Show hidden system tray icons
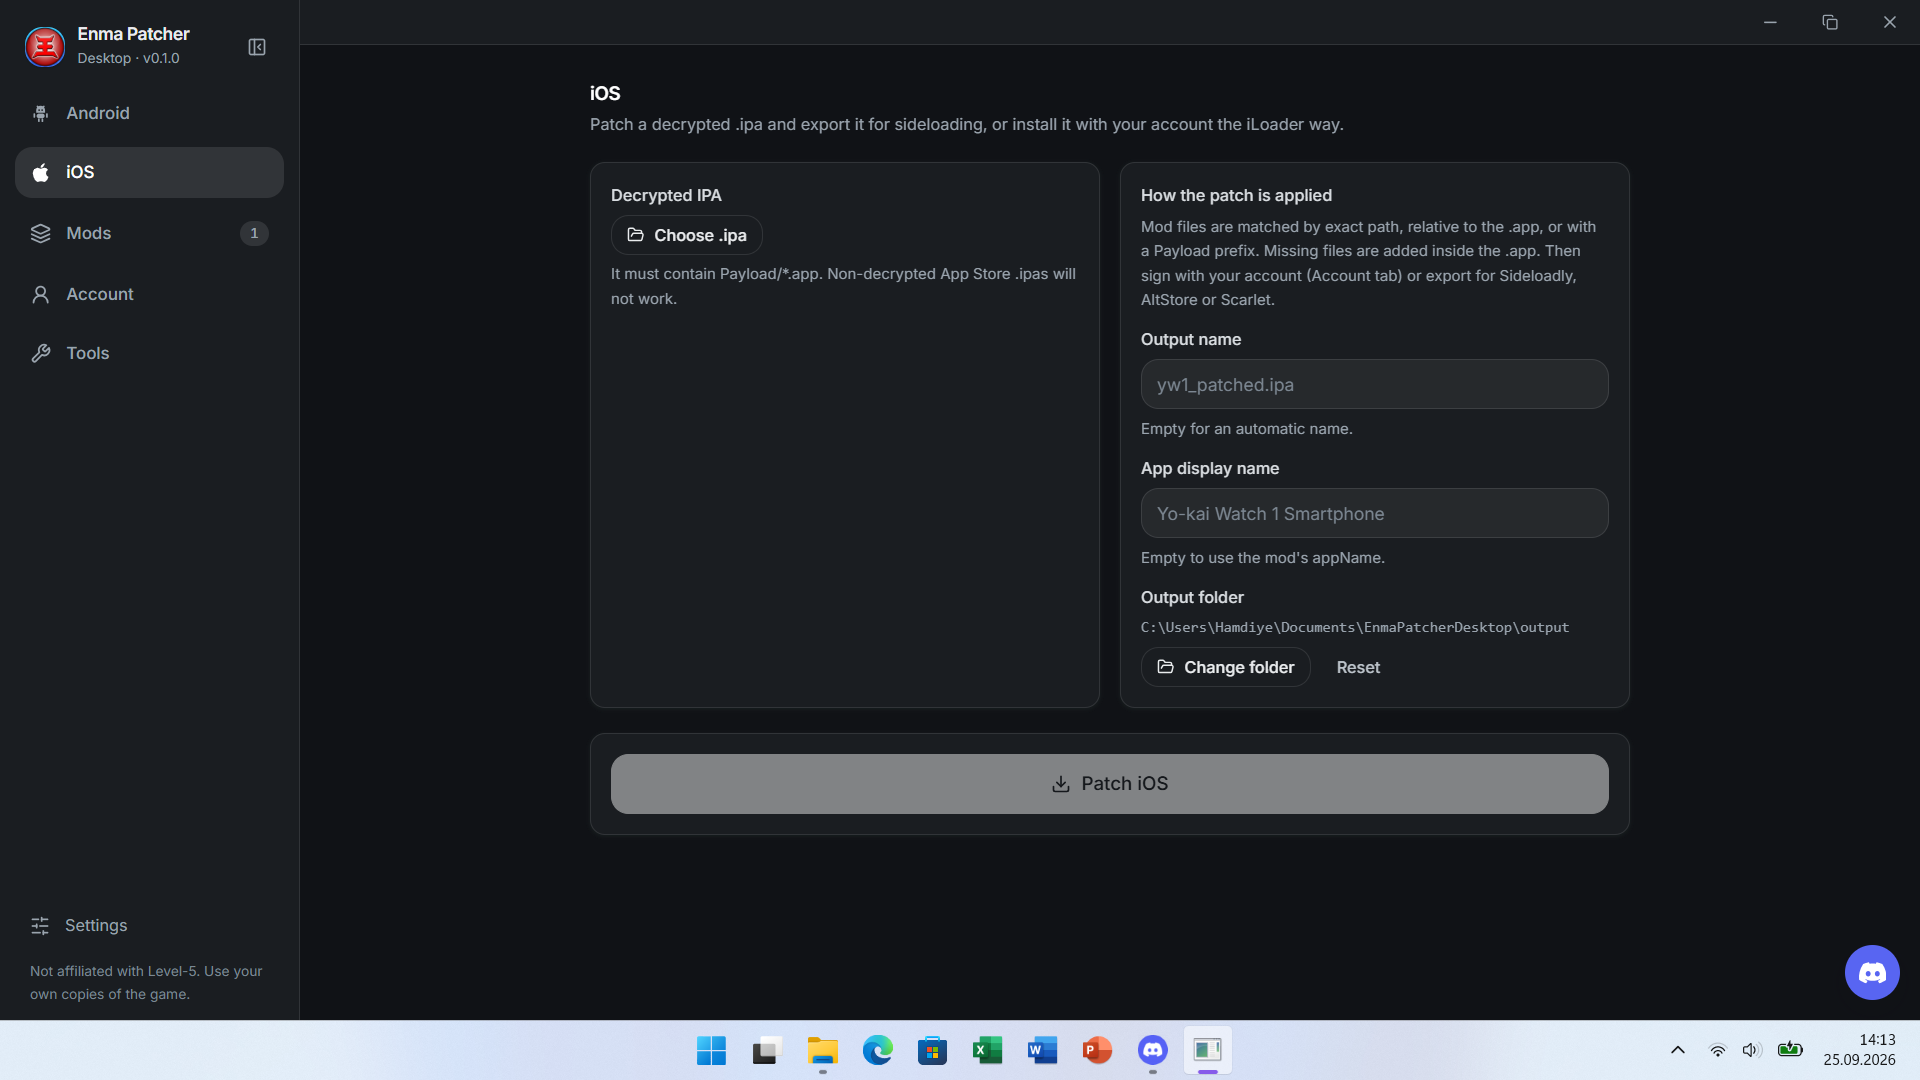This screenshot has height=1080, width=1920. pos(1678,1050)
